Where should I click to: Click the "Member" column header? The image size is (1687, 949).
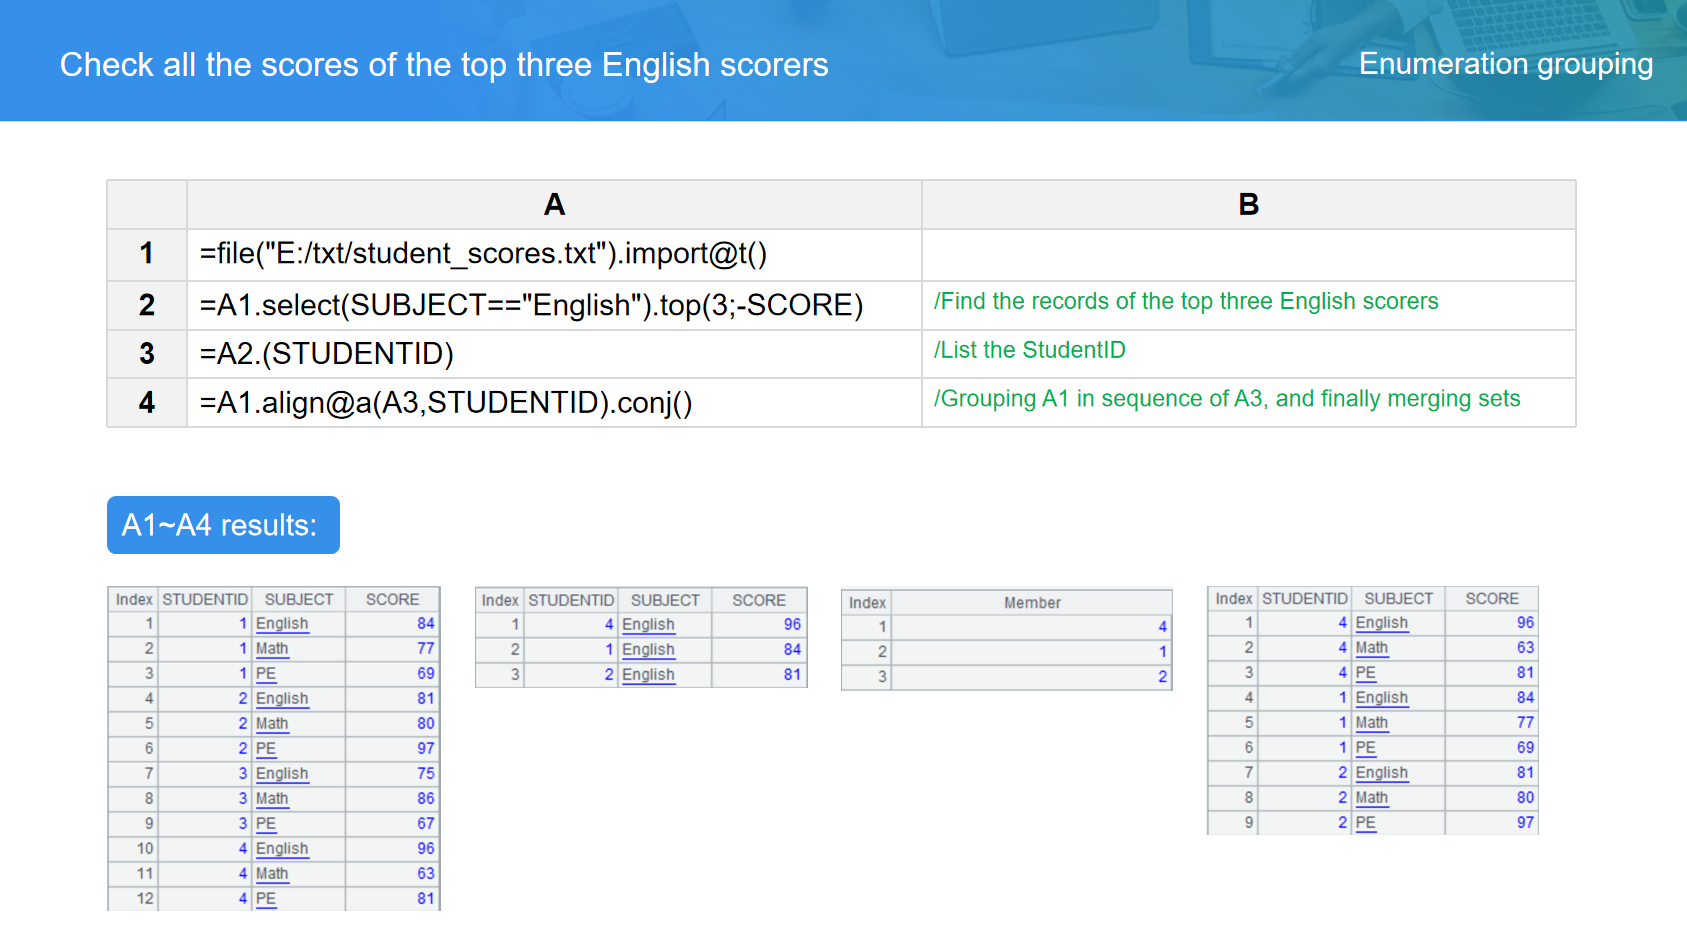click(1031, 603)
